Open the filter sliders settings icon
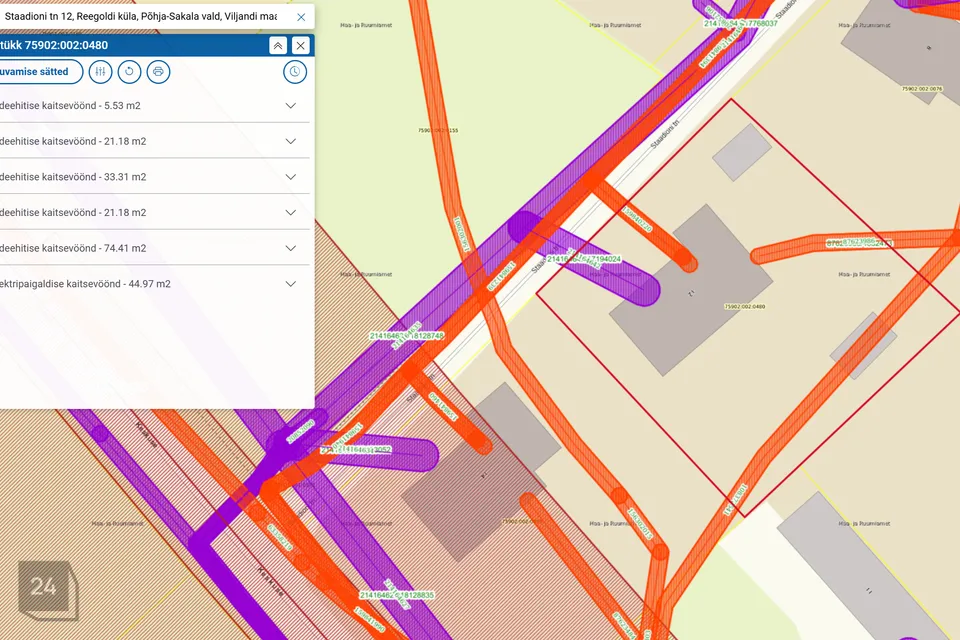This screenshot has width=960, height=640. click(x=100, y=72)
